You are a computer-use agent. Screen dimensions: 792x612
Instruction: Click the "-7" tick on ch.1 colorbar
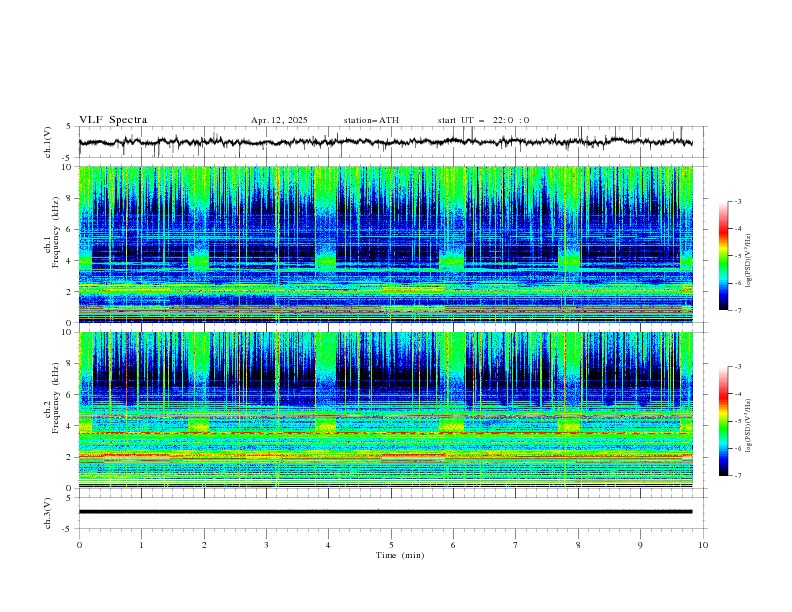tap(737, 310)
